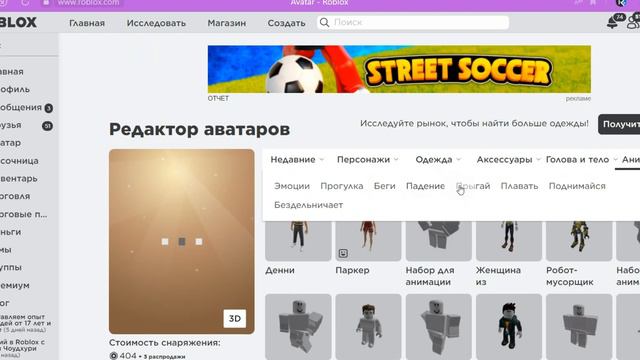Select the Беги animation submenu item
Viewport: 640px width, 360px height.
384,186
